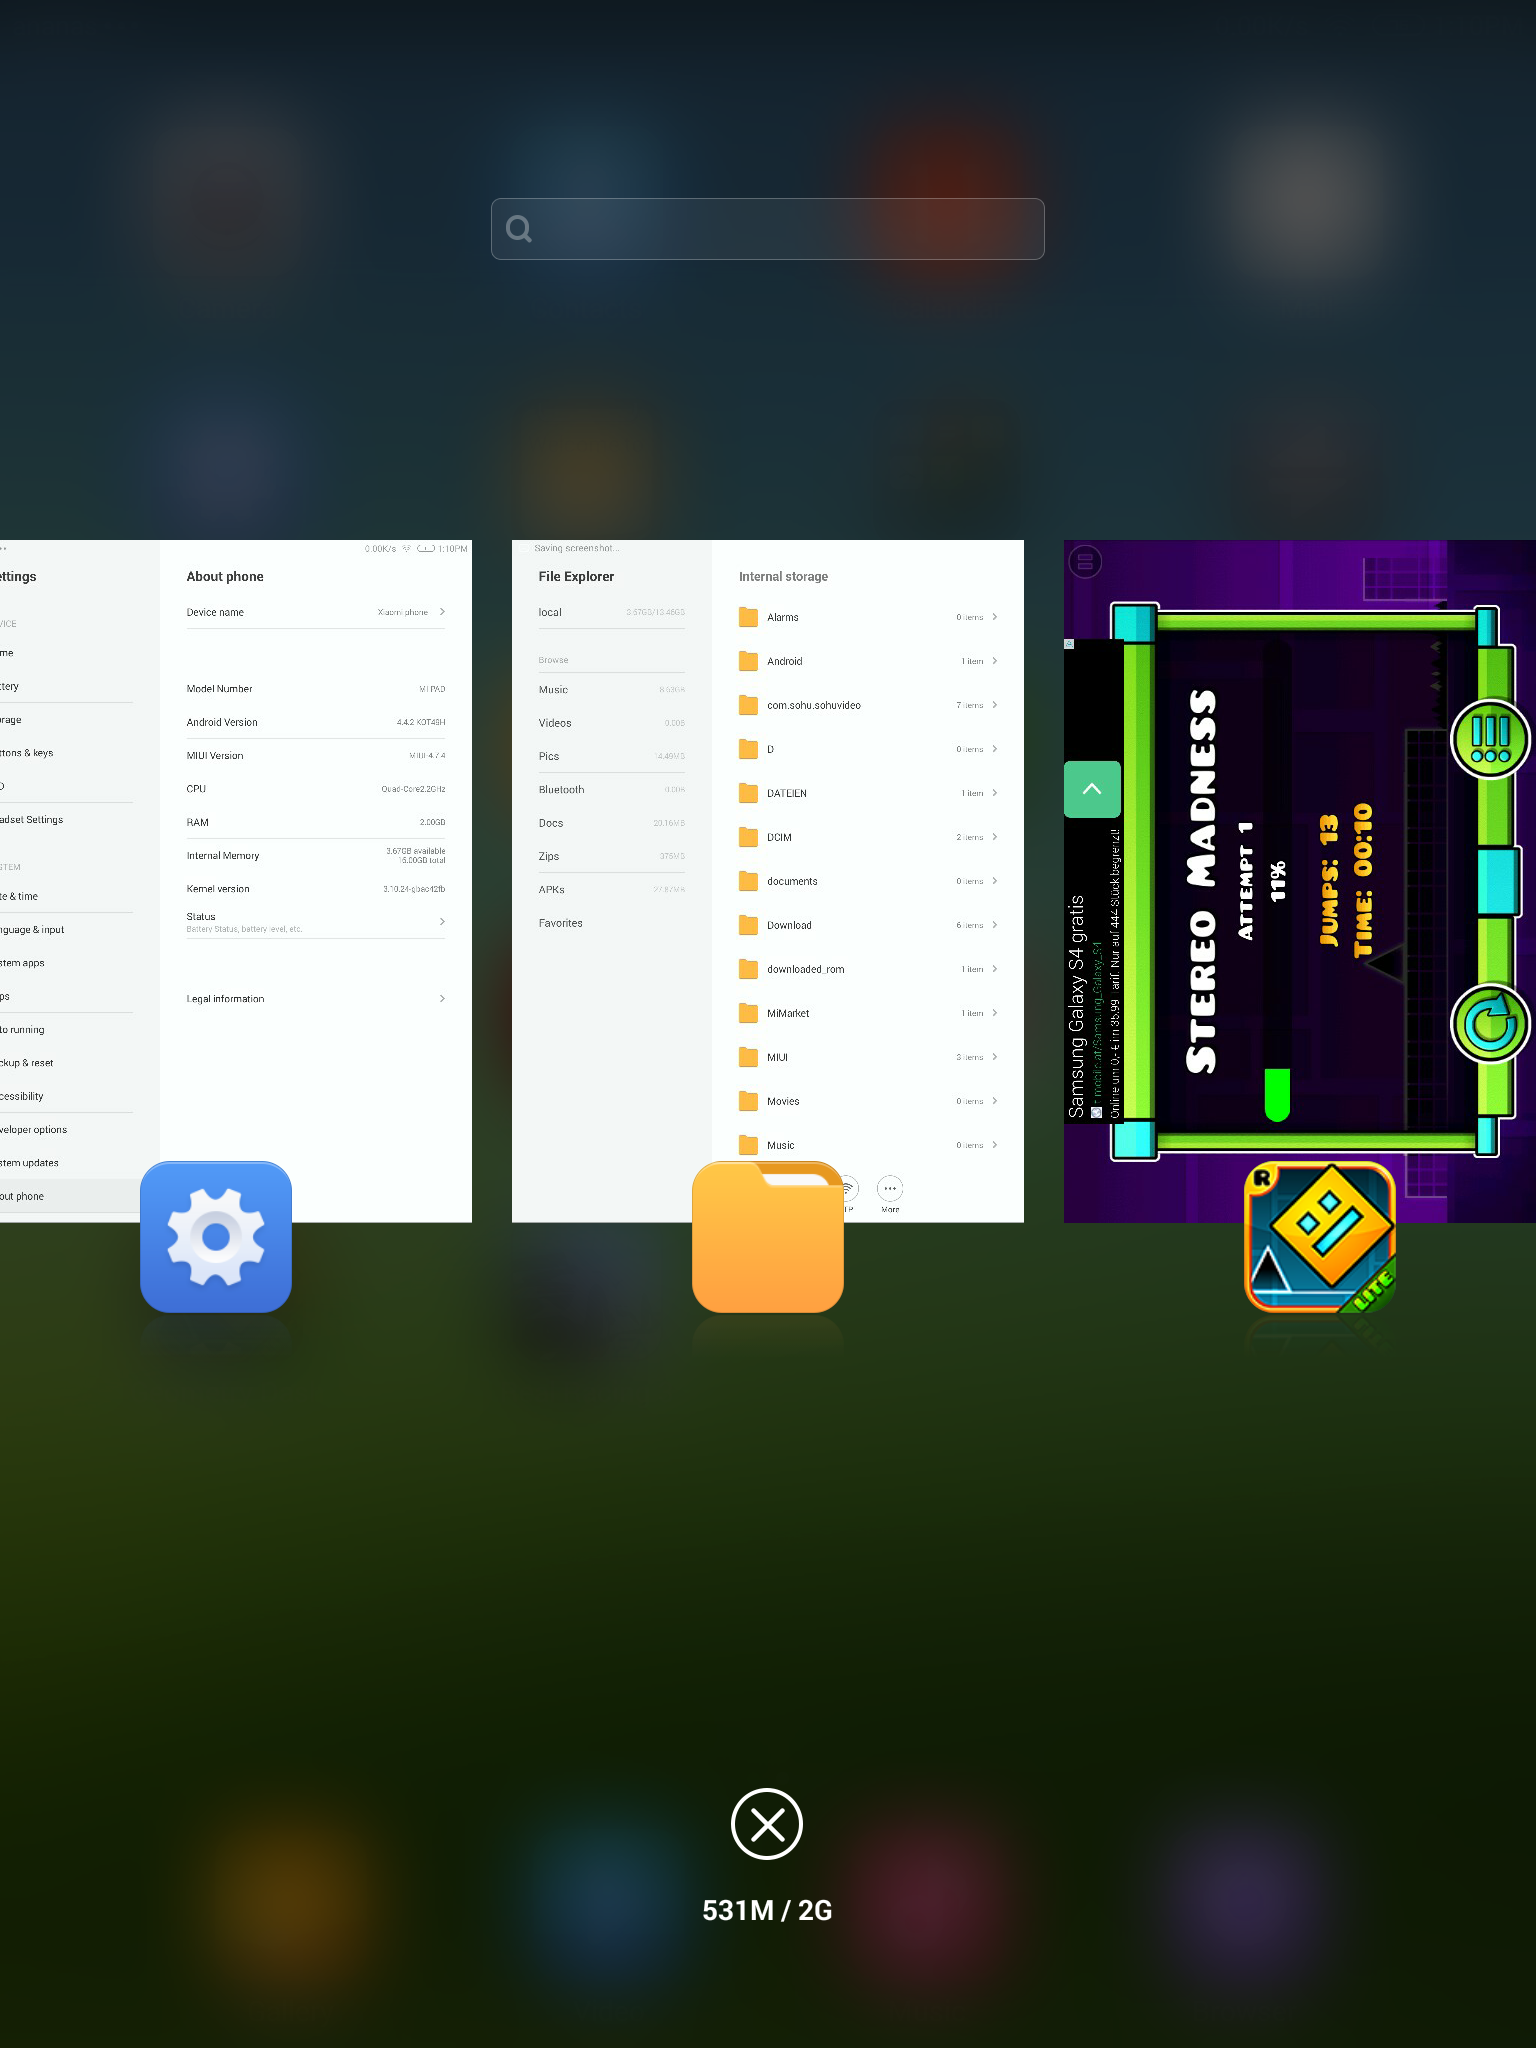
Task: Click the com.sohu.sohuvideo folder icon
Action: pyautogui.click(x=748, y=705)
